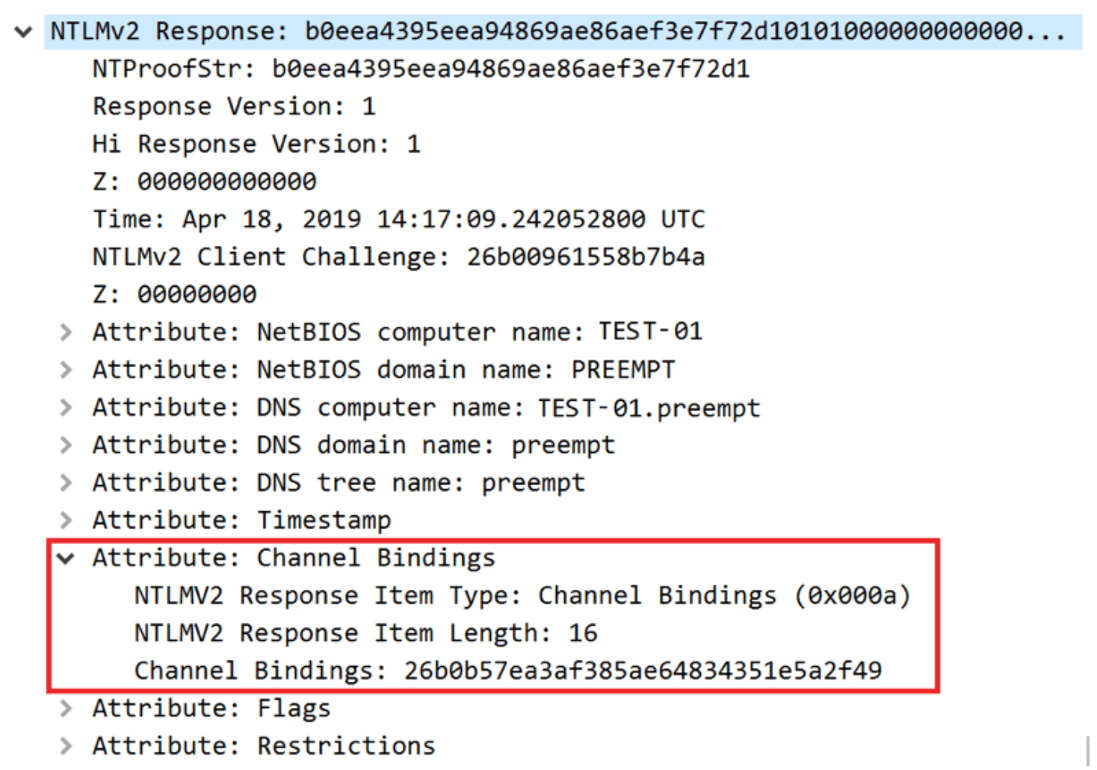Screen dimensions: 1097x770
Task: Select the NTLMV2 Response Item Length row
Action: [x=365, y=633]
